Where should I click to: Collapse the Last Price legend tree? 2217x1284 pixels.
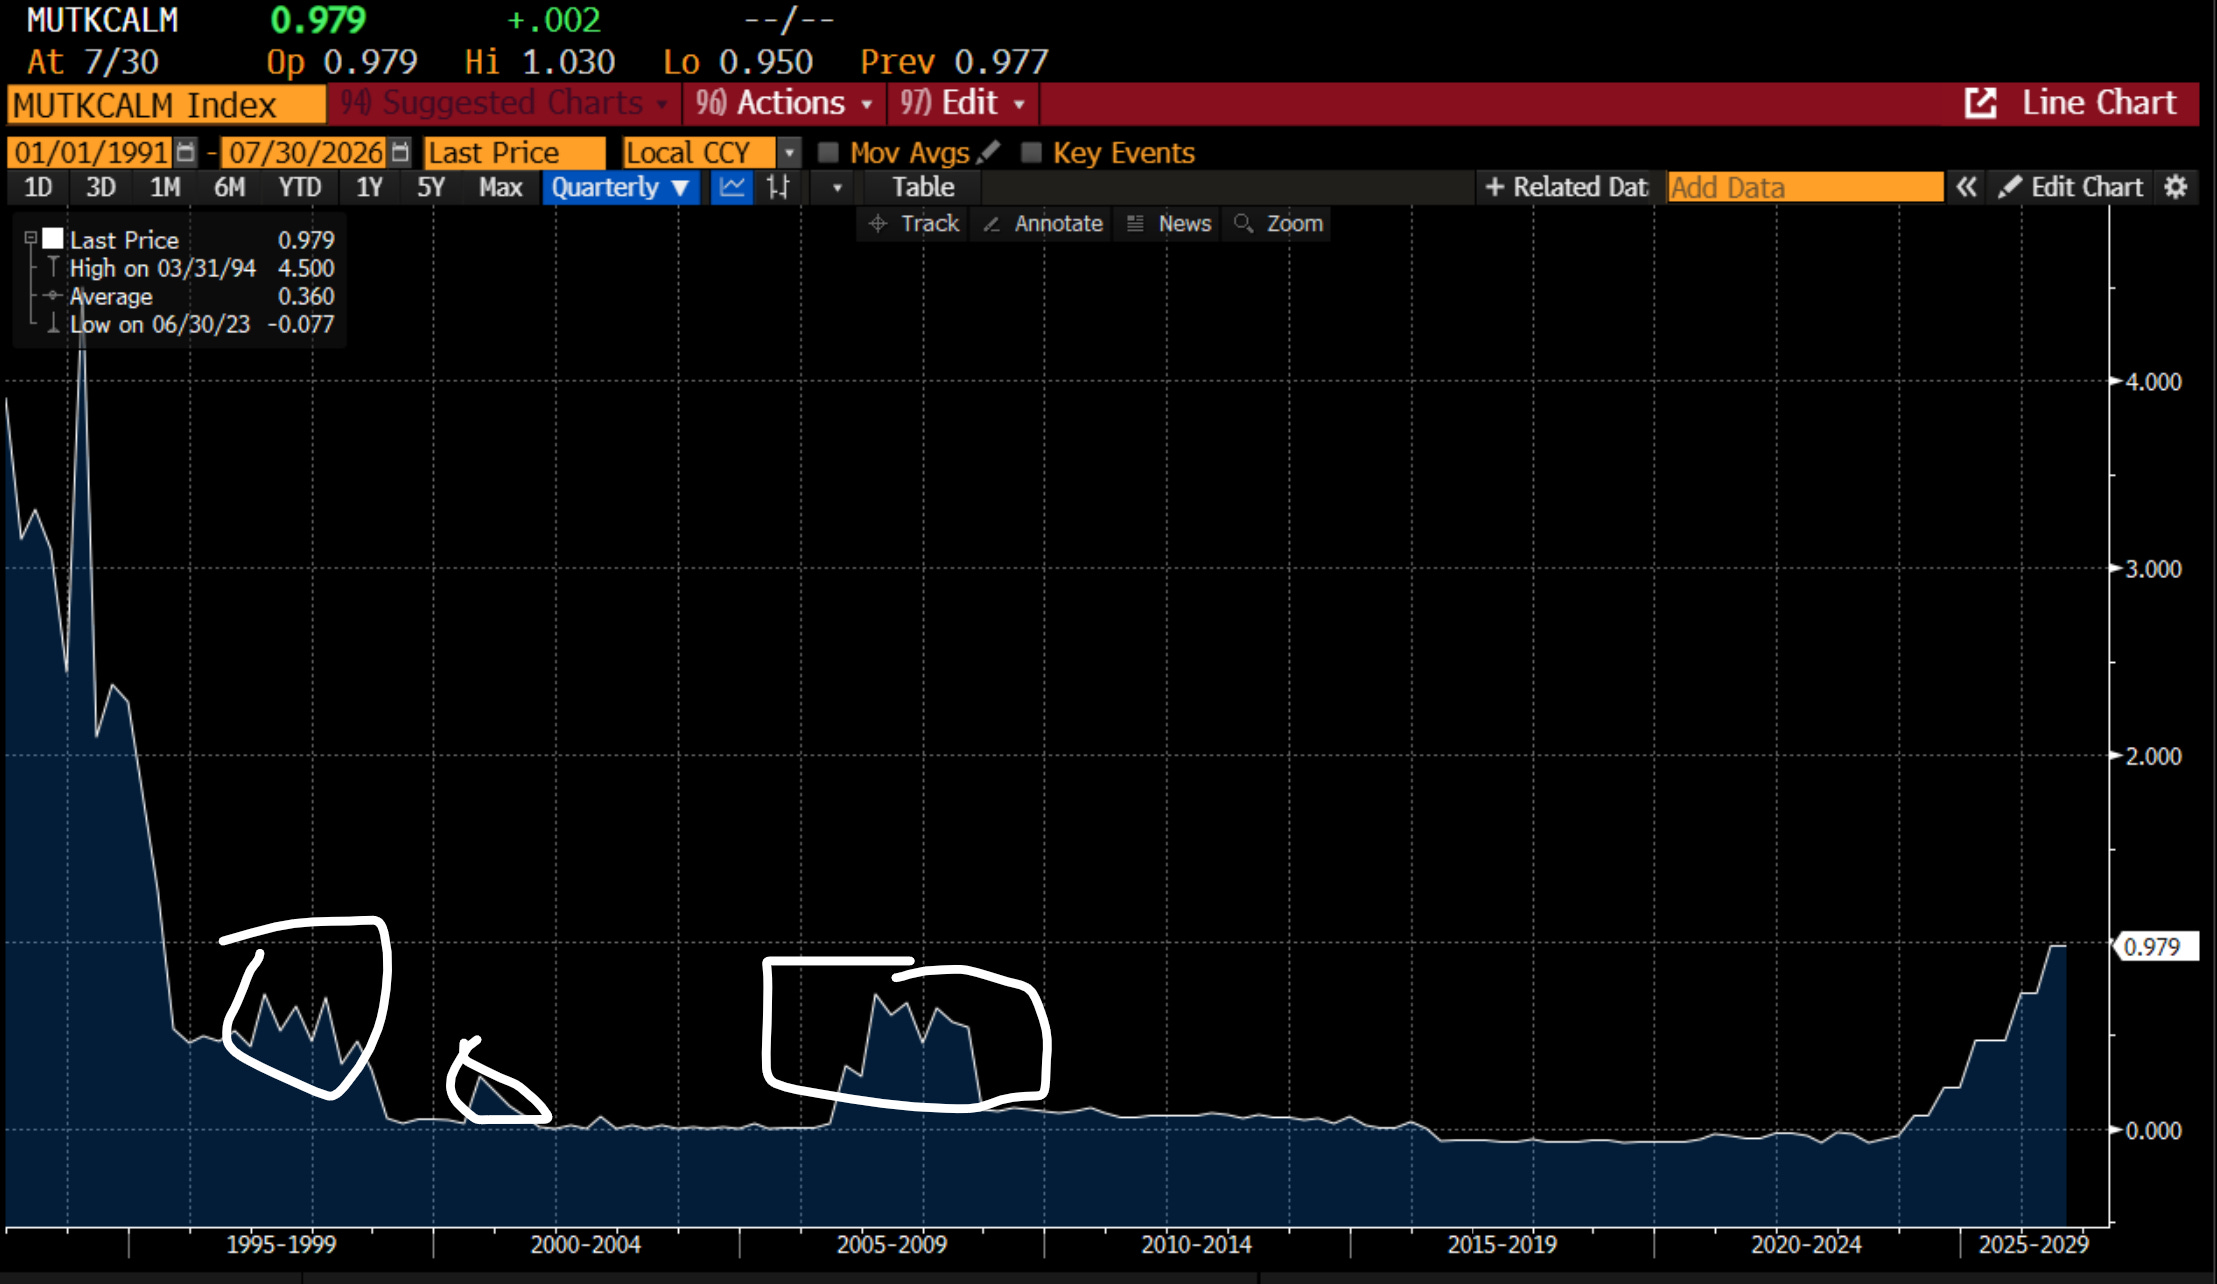pyautogui.click(x=30, y=238)
